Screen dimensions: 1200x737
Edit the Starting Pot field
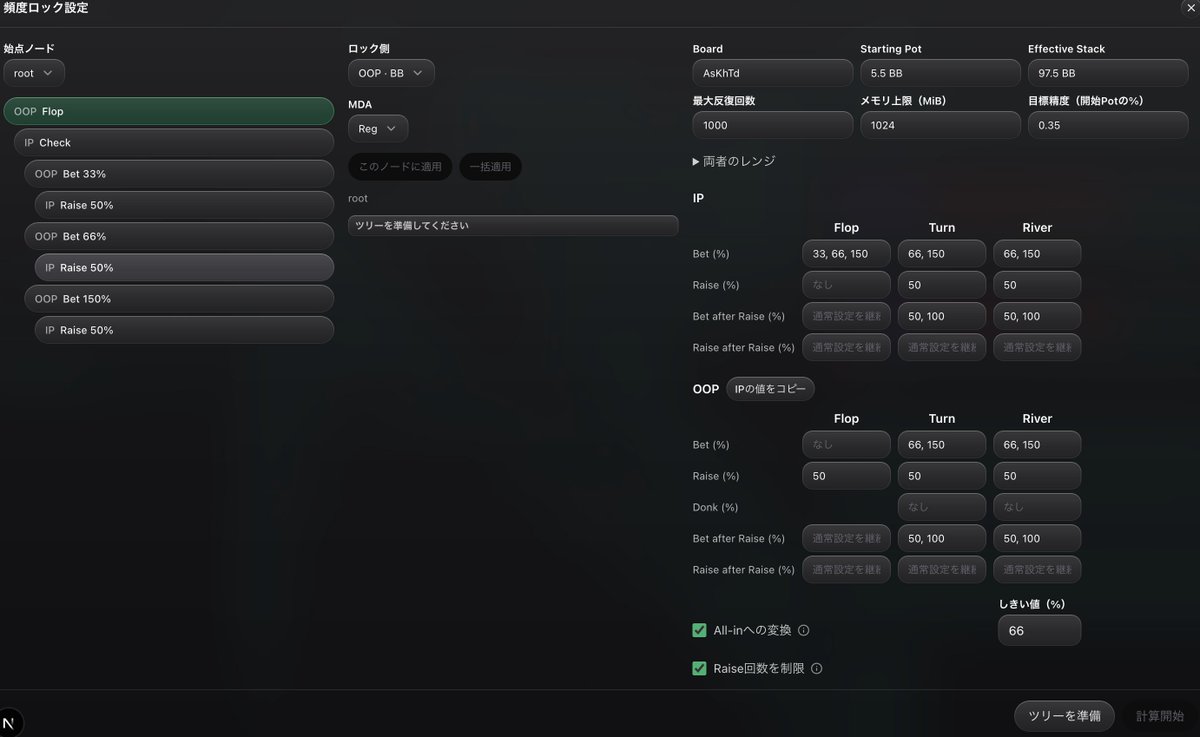tap(940, 73)
